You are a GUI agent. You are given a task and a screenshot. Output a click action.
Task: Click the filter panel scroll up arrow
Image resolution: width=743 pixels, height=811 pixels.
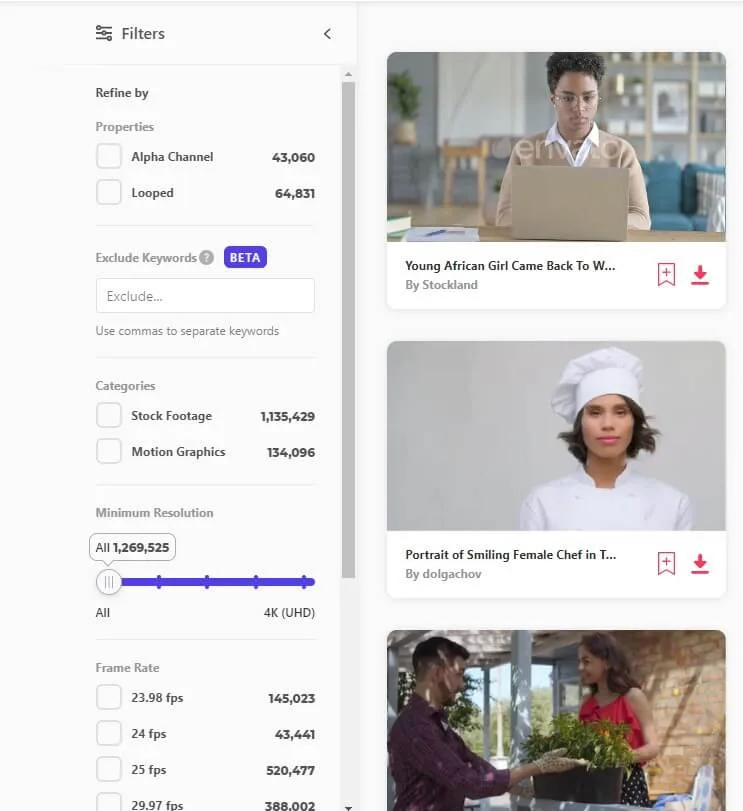click(x=348, y=74)
